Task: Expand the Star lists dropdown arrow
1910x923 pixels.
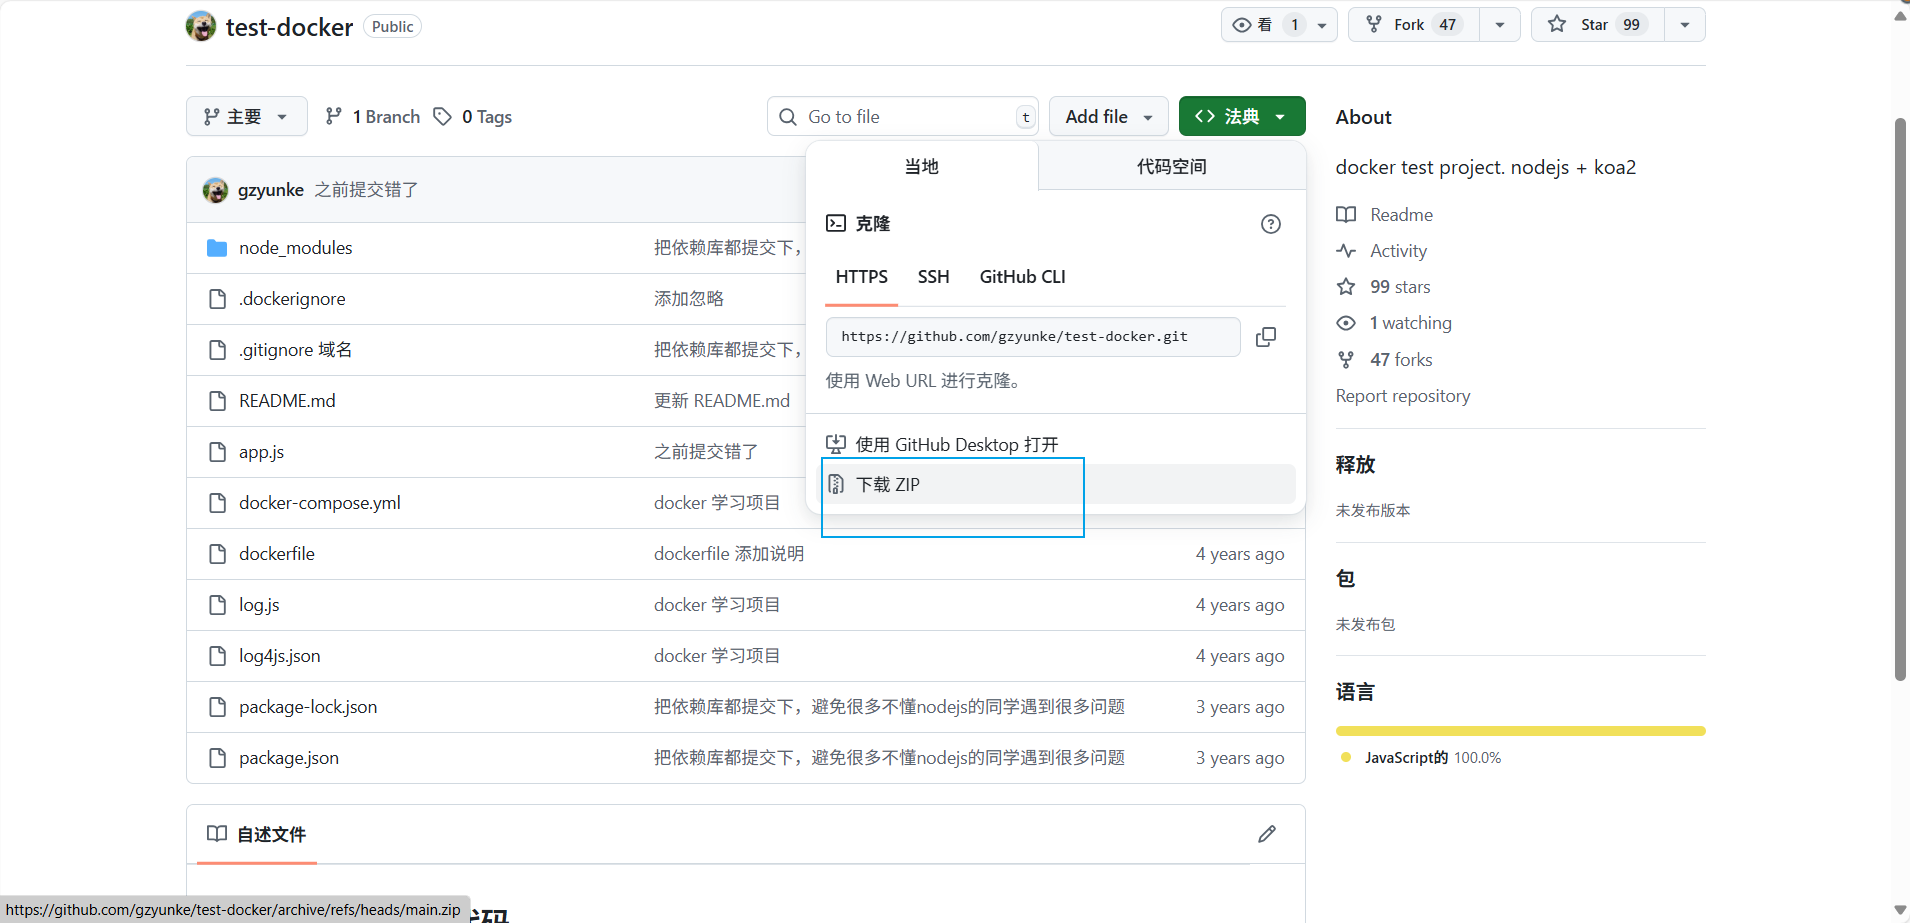Action: (1685, 24)
